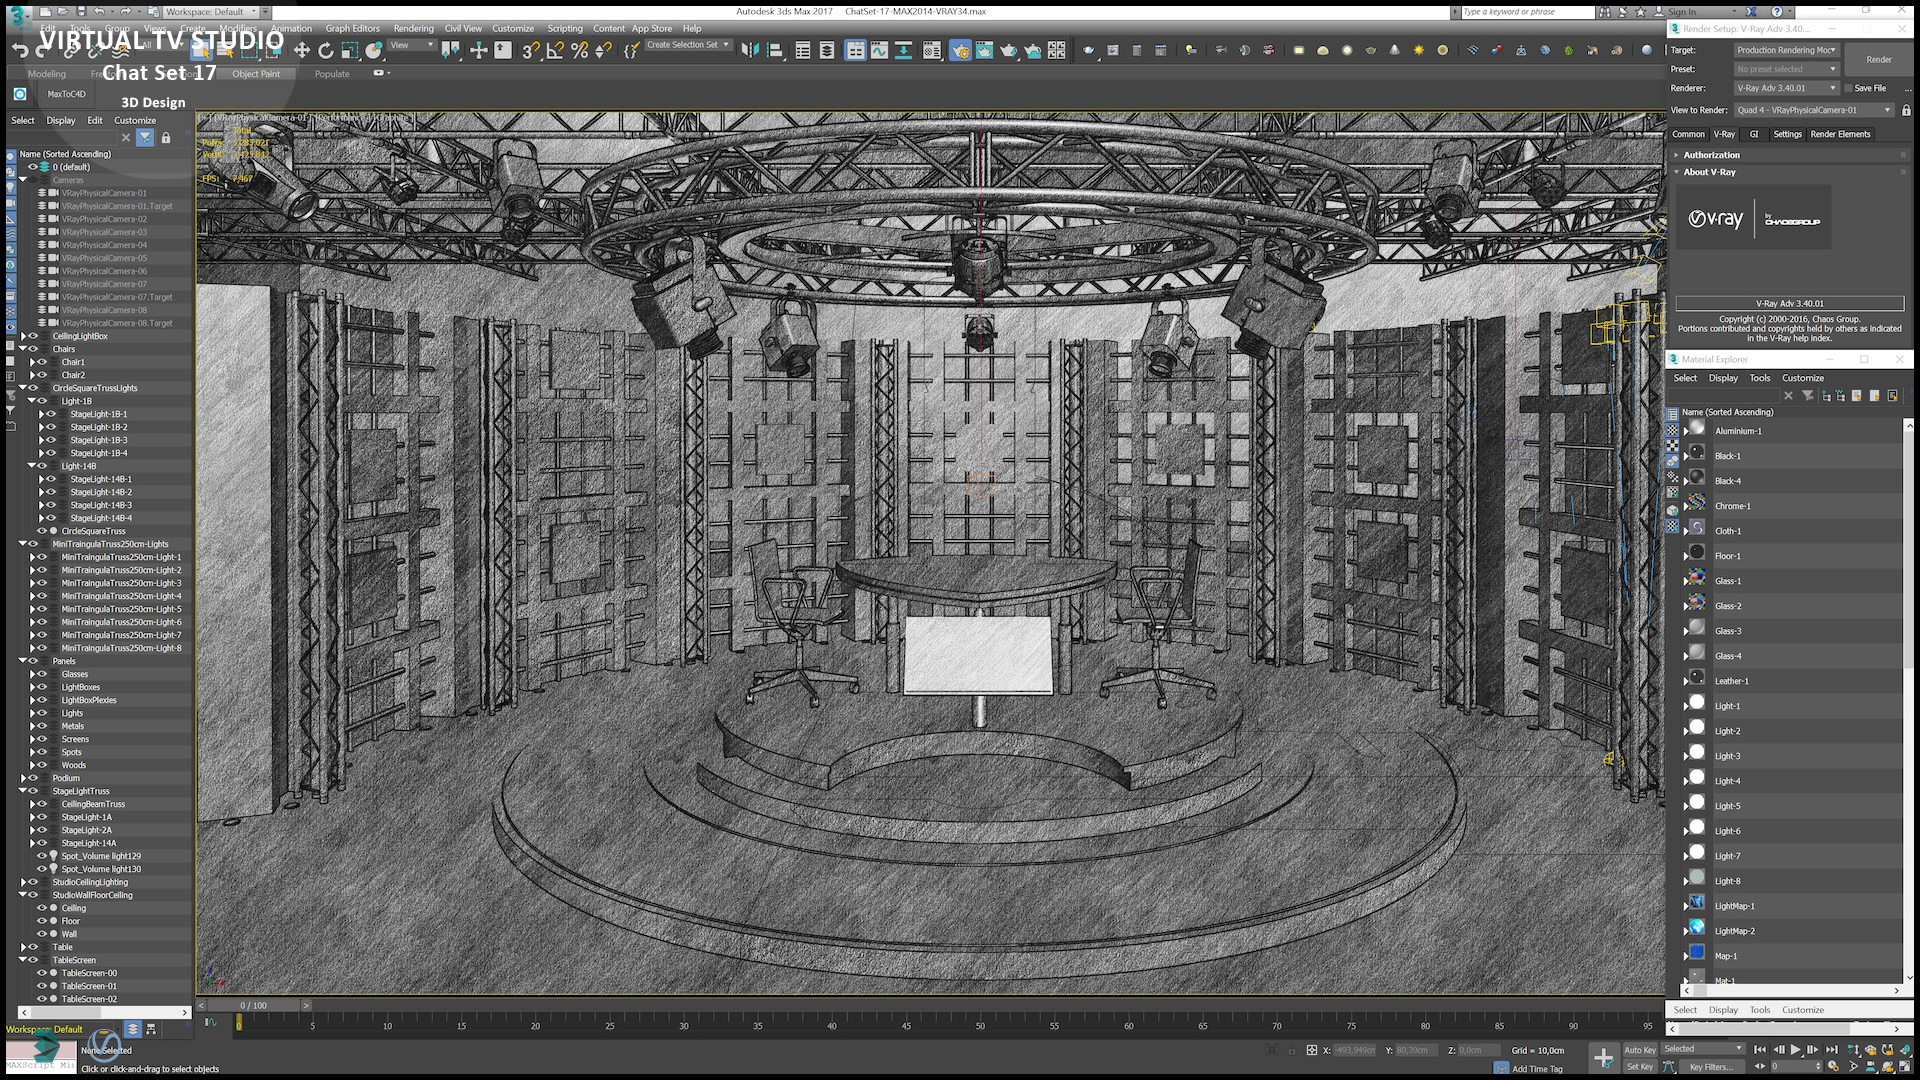Screen dimensions: 1920x1080
Task: Click the Select and Move tool
Action: [301, 50]
